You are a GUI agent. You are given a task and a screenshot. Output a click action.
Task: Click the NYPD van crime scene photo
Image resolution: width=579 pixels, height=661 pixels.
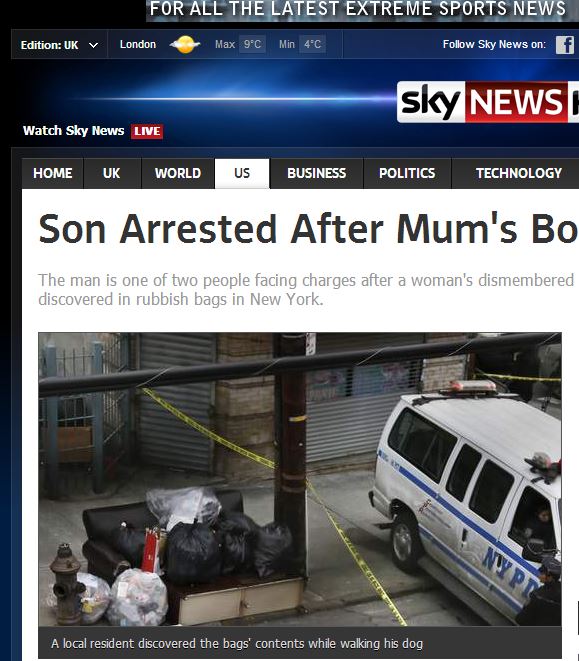(300, 479)
